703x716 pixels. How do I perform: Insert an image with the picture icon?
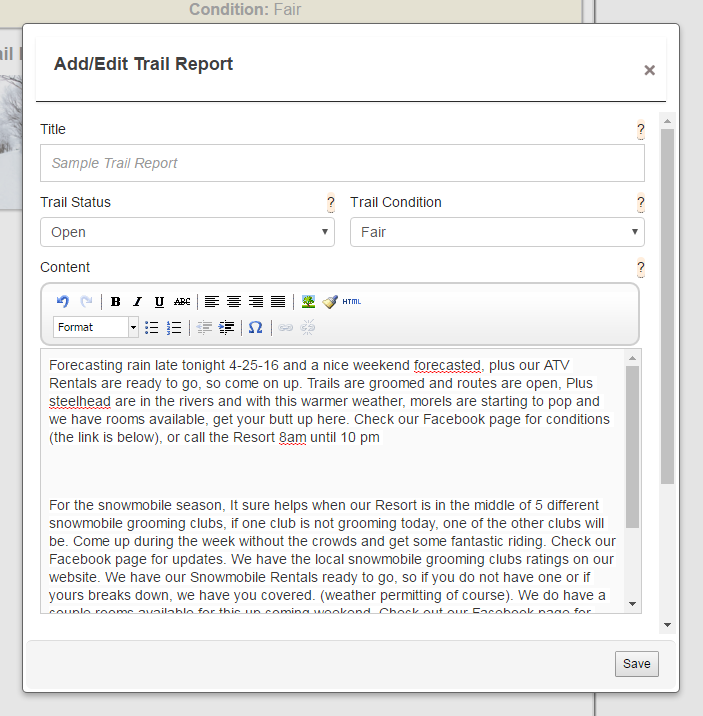308,301
